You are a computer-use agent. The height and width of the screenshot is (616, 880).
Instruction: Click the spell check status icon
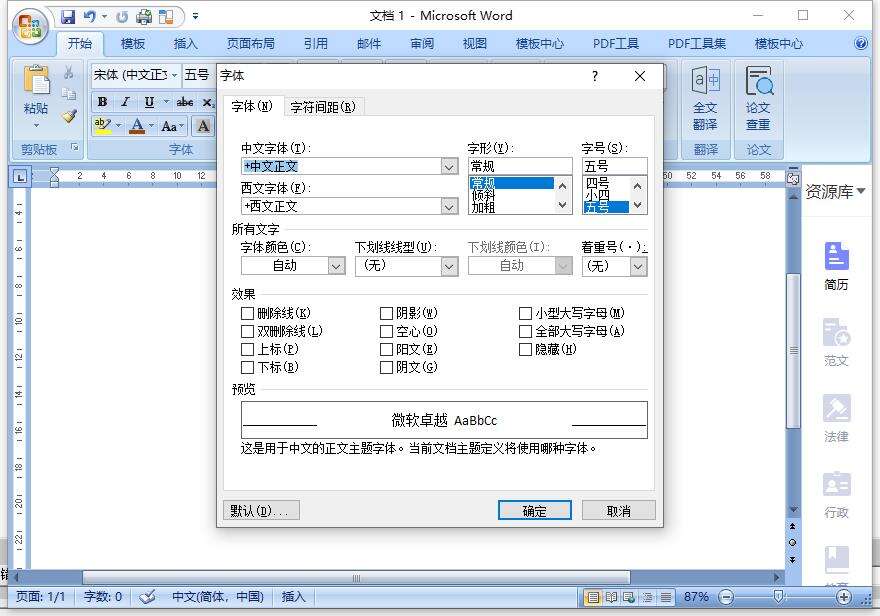pos(147,597)
